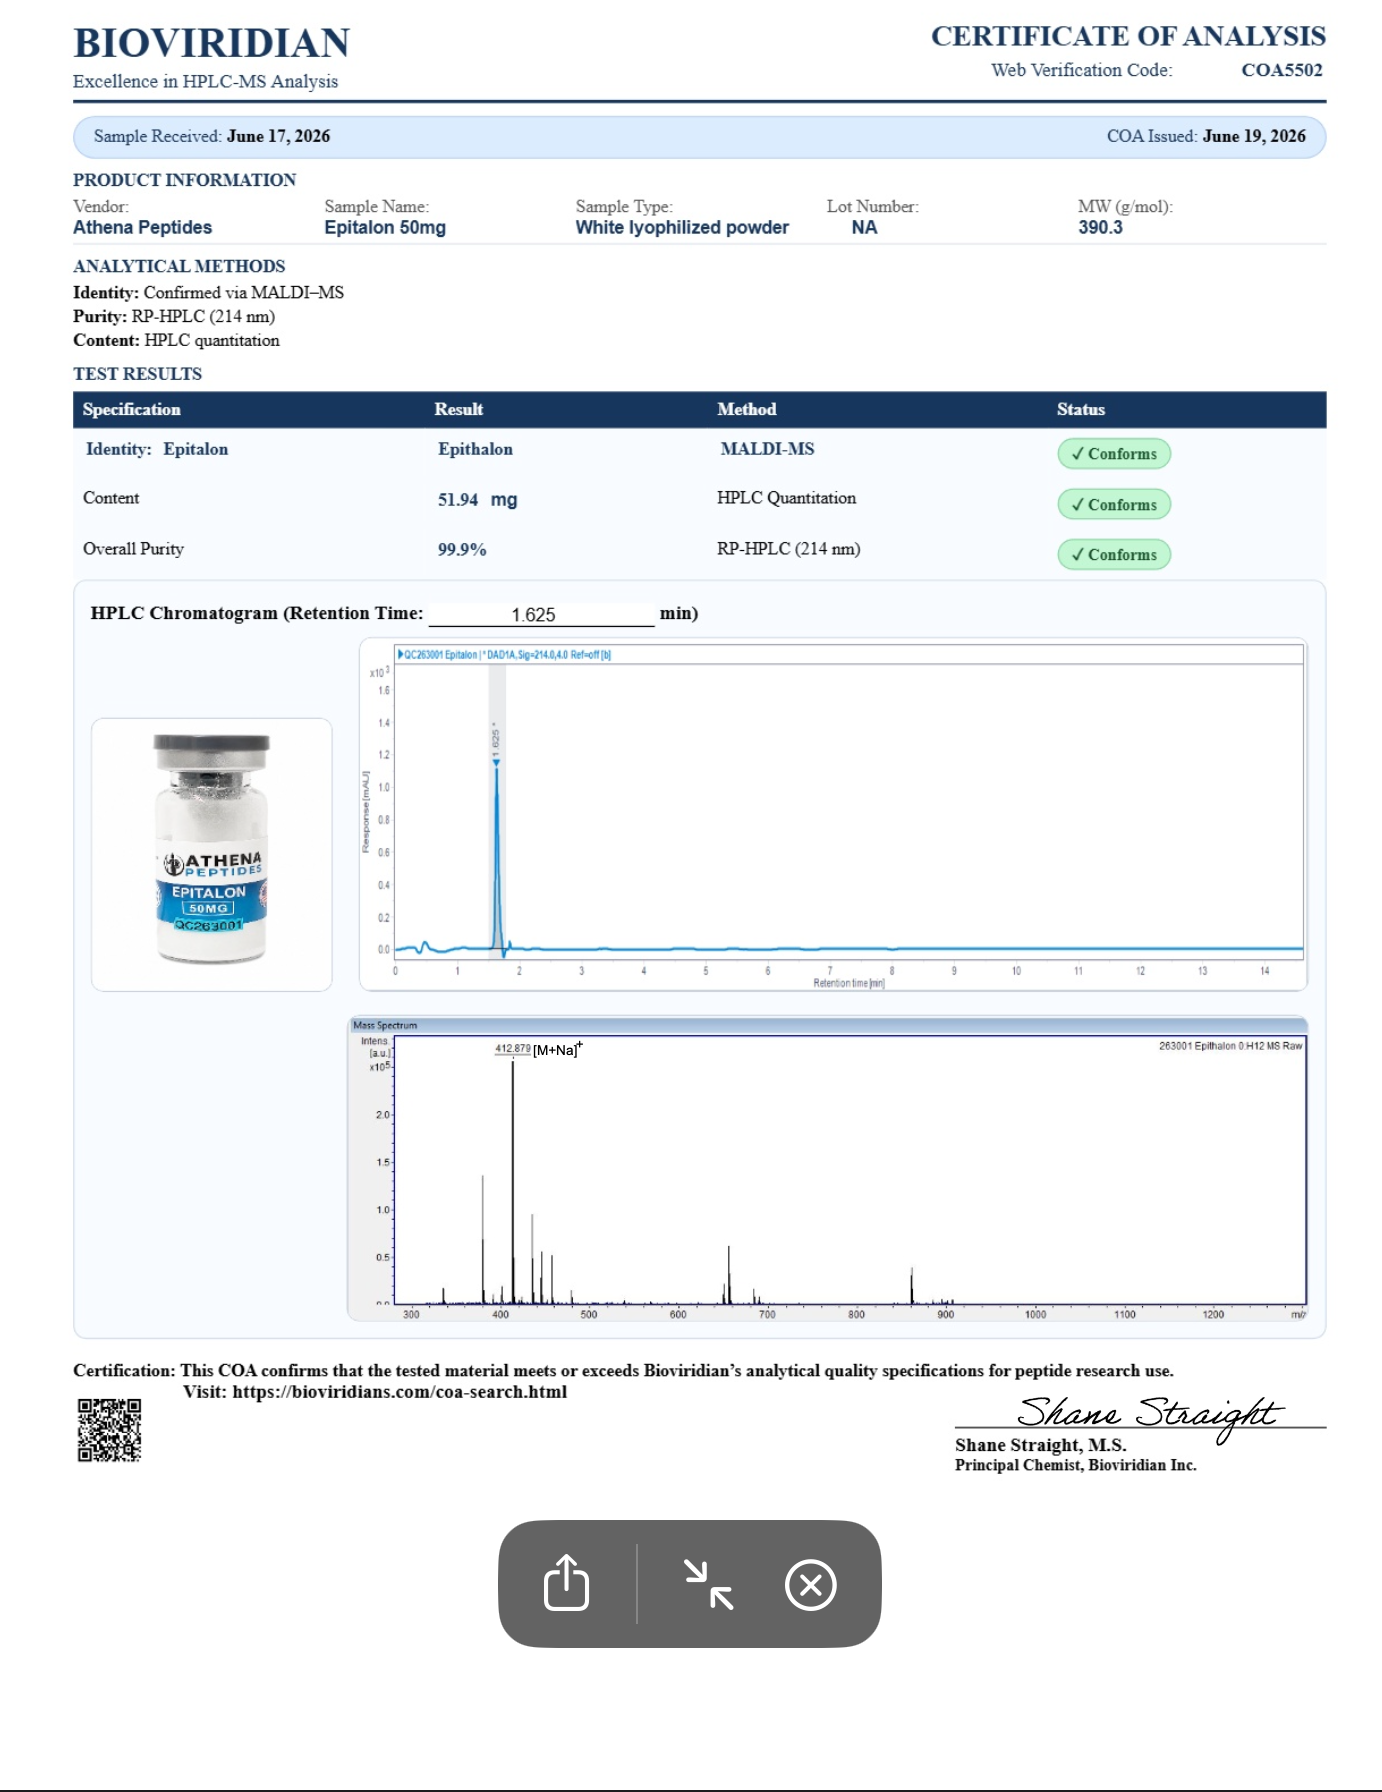Tap the QR code beside the certification

[110, 1430]
